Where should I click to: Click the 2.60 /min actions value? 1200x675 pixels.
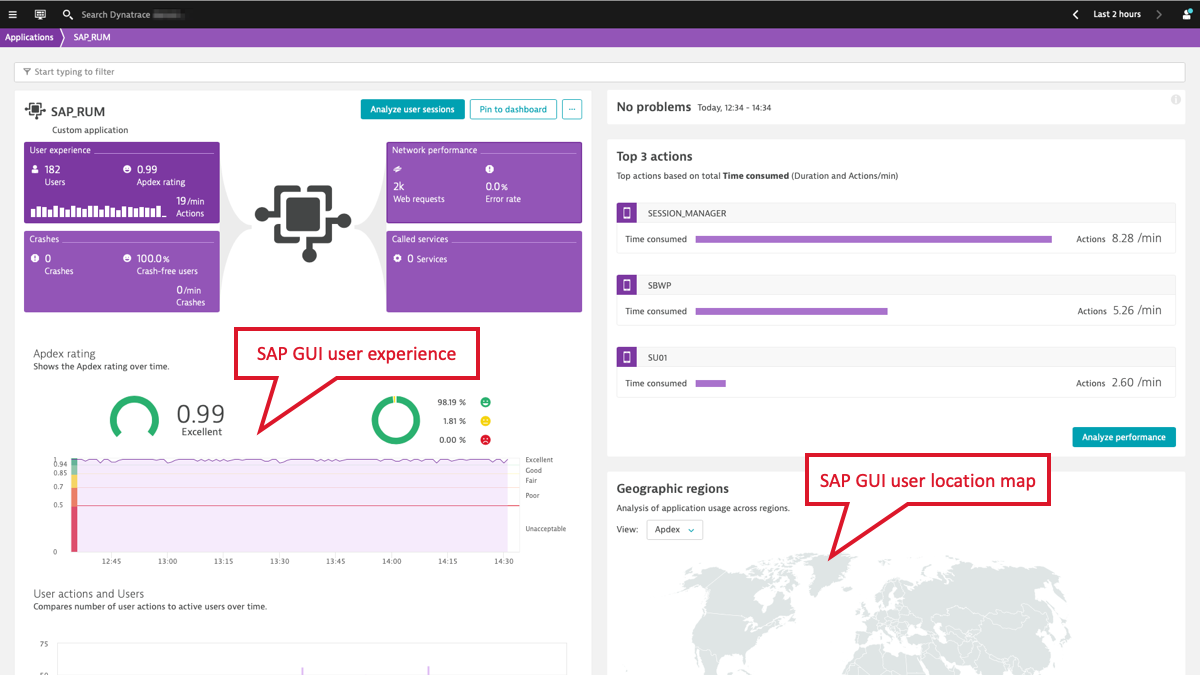click(x=1137, y=383)
